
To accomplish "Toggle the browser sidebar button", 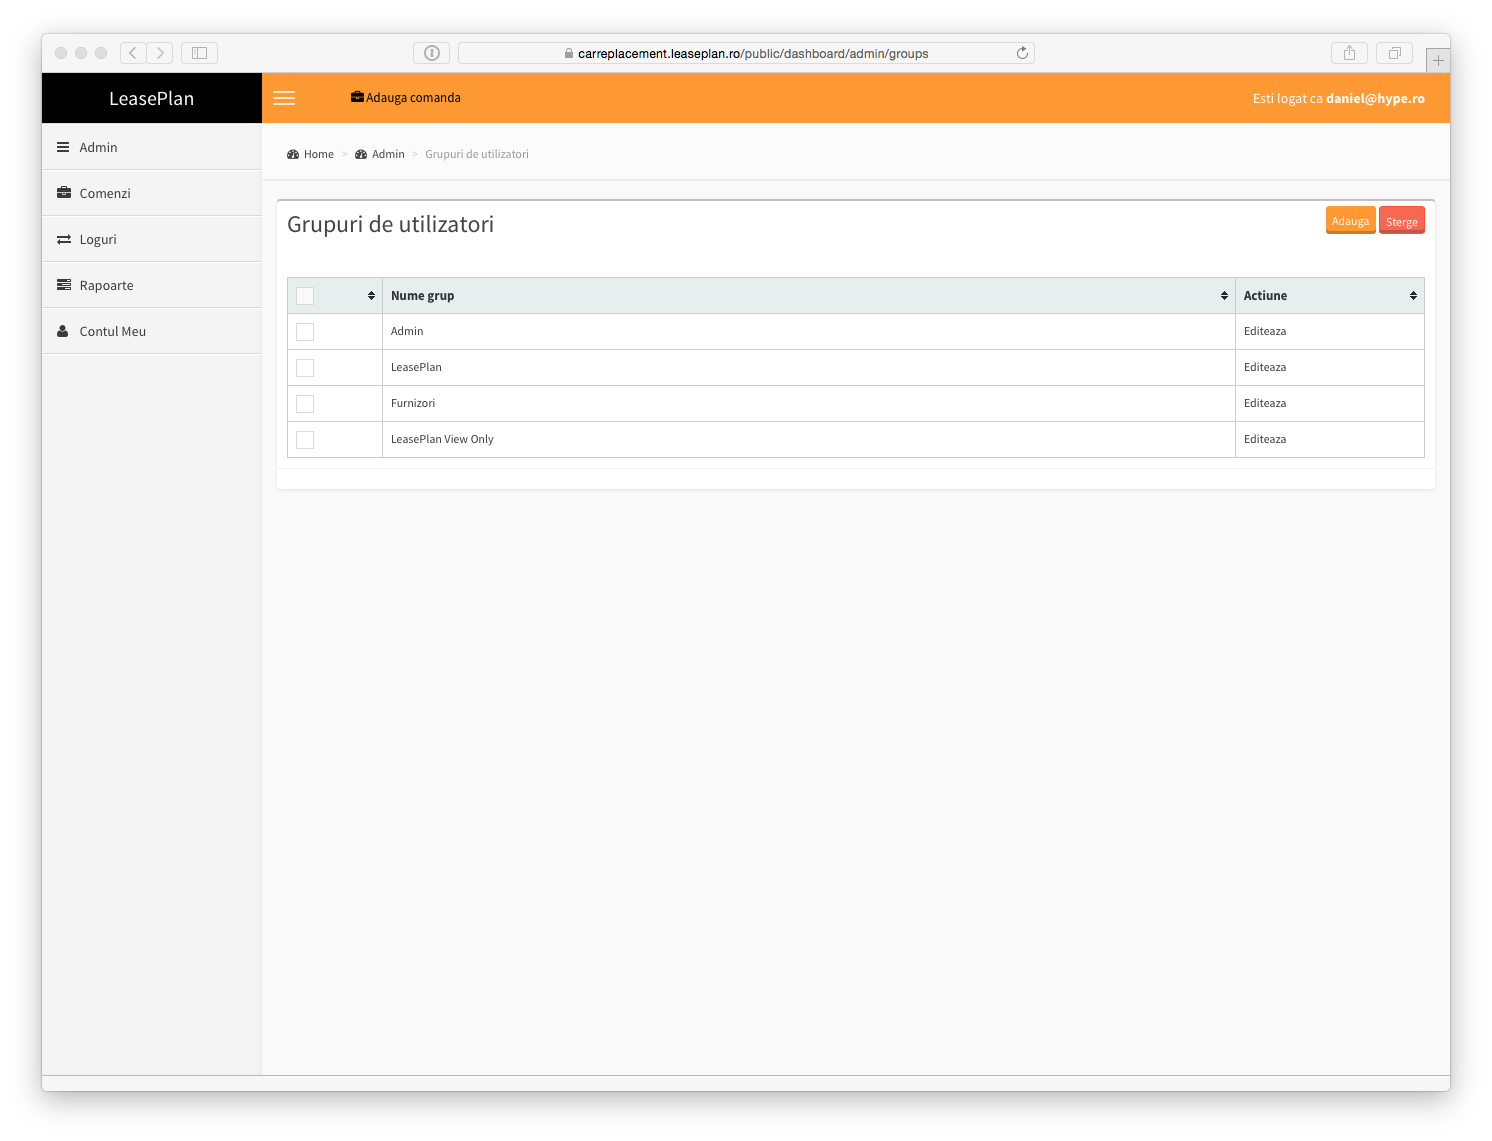I will tap(199, 53).
